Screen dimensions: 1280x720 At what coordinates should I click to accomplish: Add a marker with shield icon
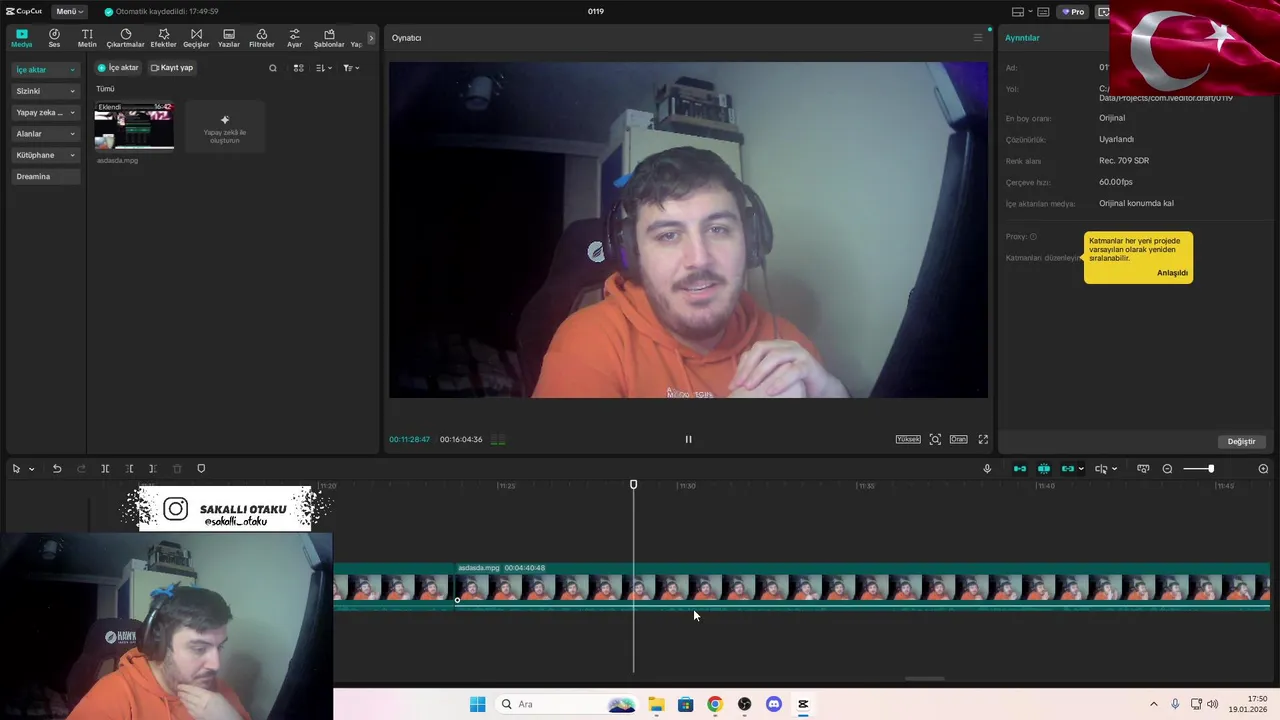point(201,469)
